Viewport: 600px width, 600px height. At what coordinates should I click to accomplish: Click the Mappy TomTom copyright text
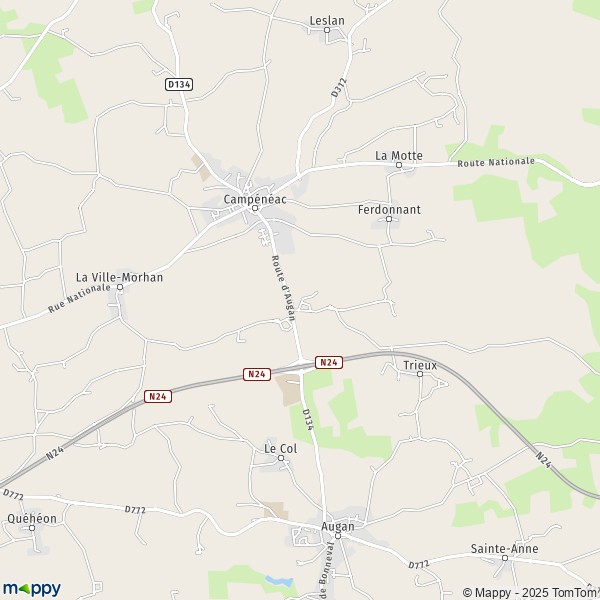(x=531, y=592)
